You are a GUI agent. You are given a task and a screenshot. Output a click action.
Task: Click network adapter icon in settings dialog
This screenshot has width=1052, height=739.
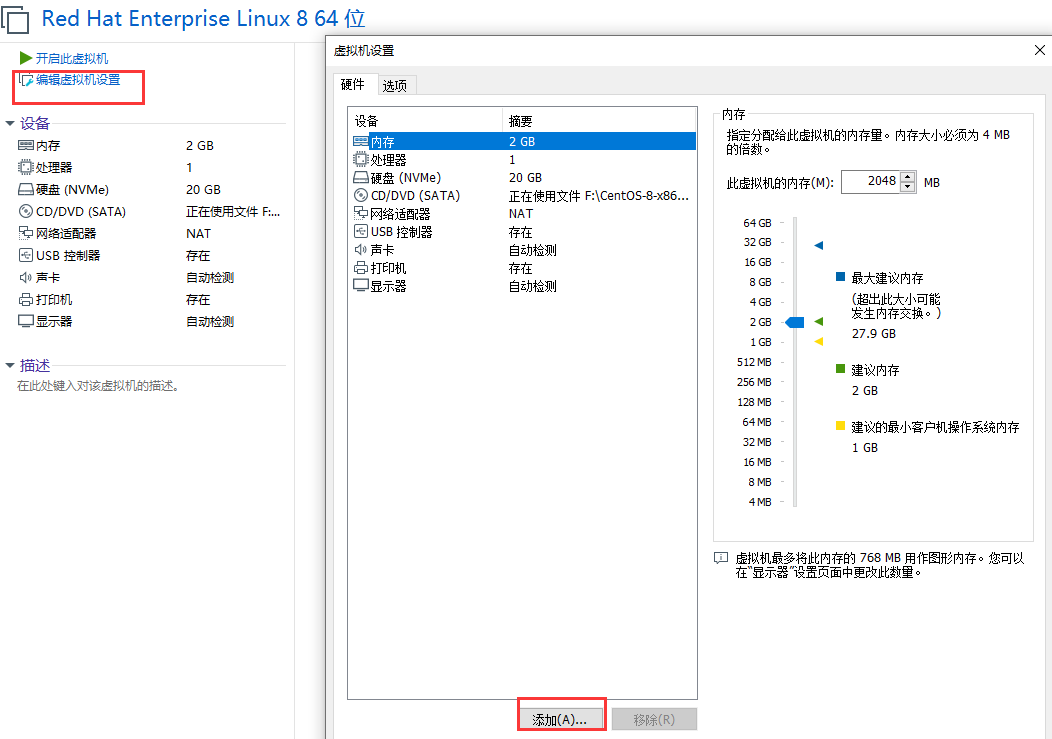click(360, 213)
